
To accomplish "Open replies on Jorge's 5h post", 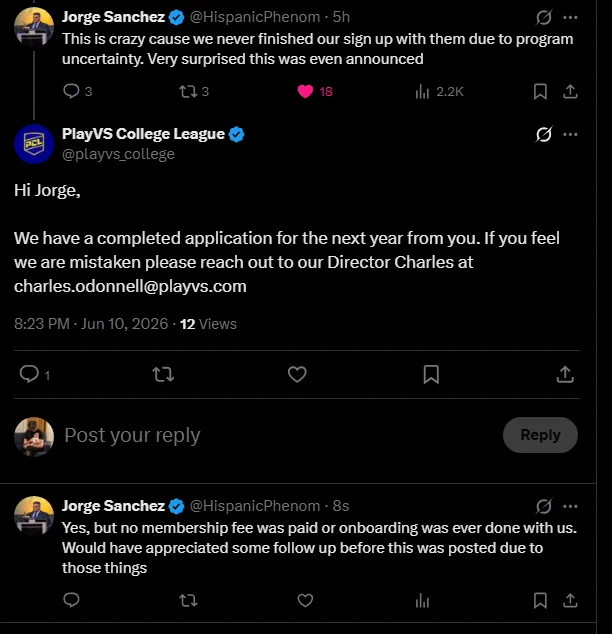I will click(x=72, y=91).
